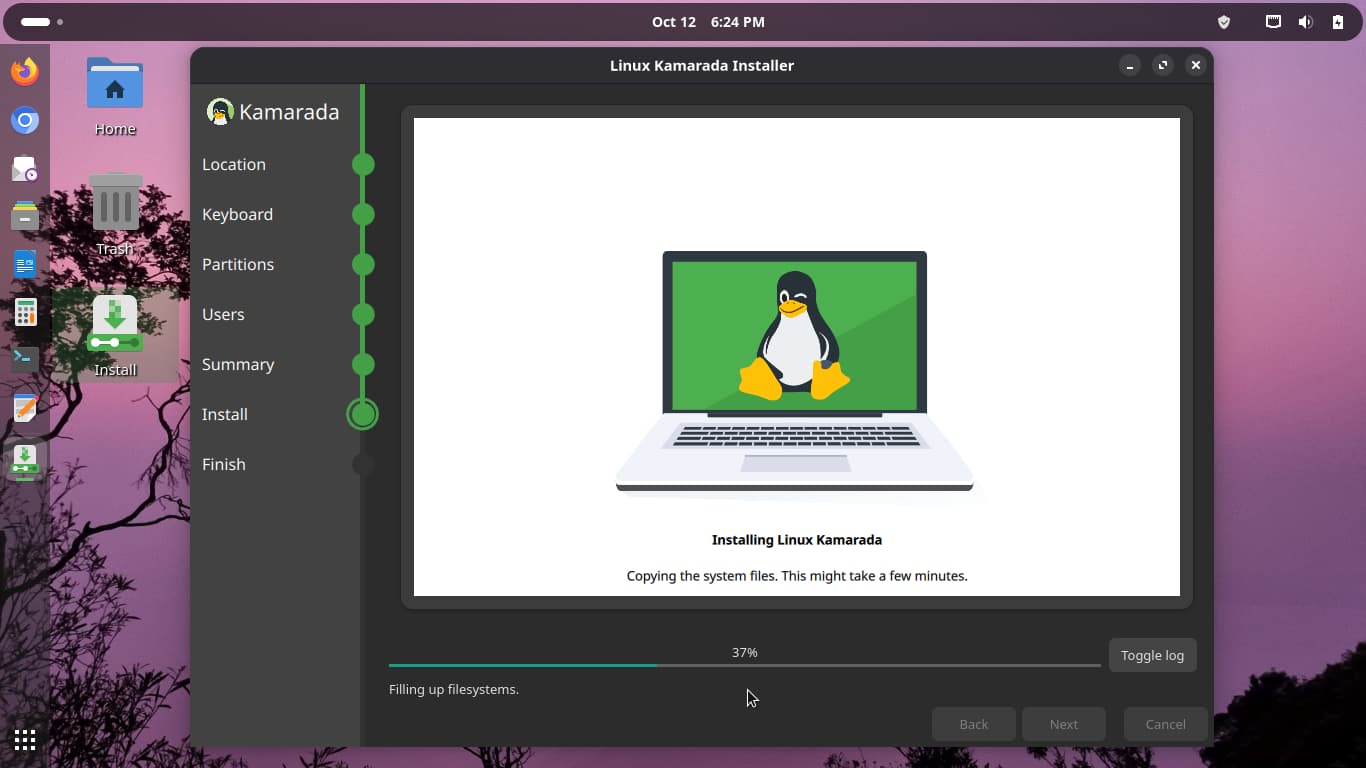This screenshot has height=768, width=1366.
Task: Open the Home folder on desktop
Action: 115,96
